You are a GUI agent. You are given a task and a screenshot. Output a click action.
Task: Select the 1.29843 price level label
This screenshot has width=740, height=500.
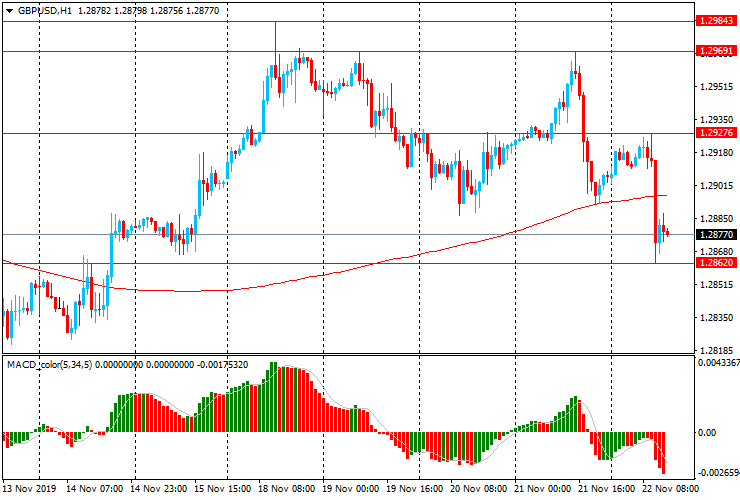(716, 21)
